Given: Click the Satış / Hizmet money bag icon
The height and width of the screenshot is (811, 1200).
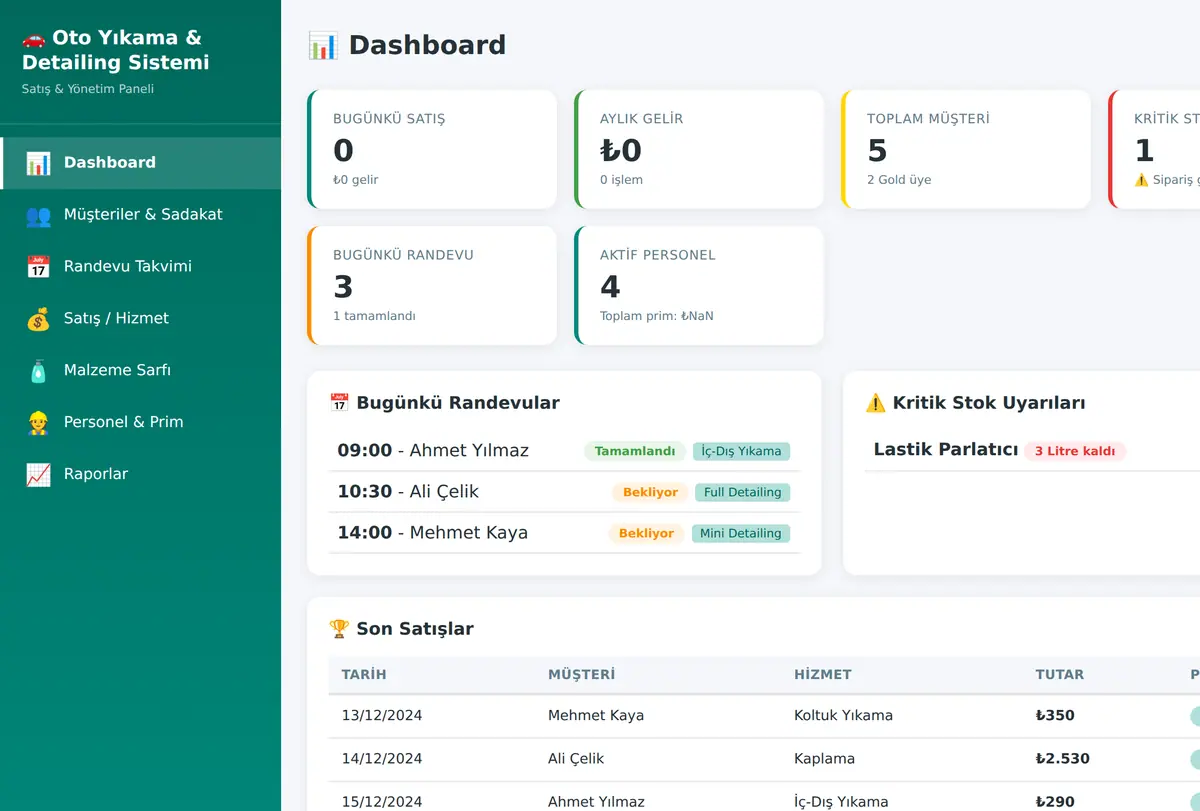Looking at the screenshot, I should coord(38,319).
